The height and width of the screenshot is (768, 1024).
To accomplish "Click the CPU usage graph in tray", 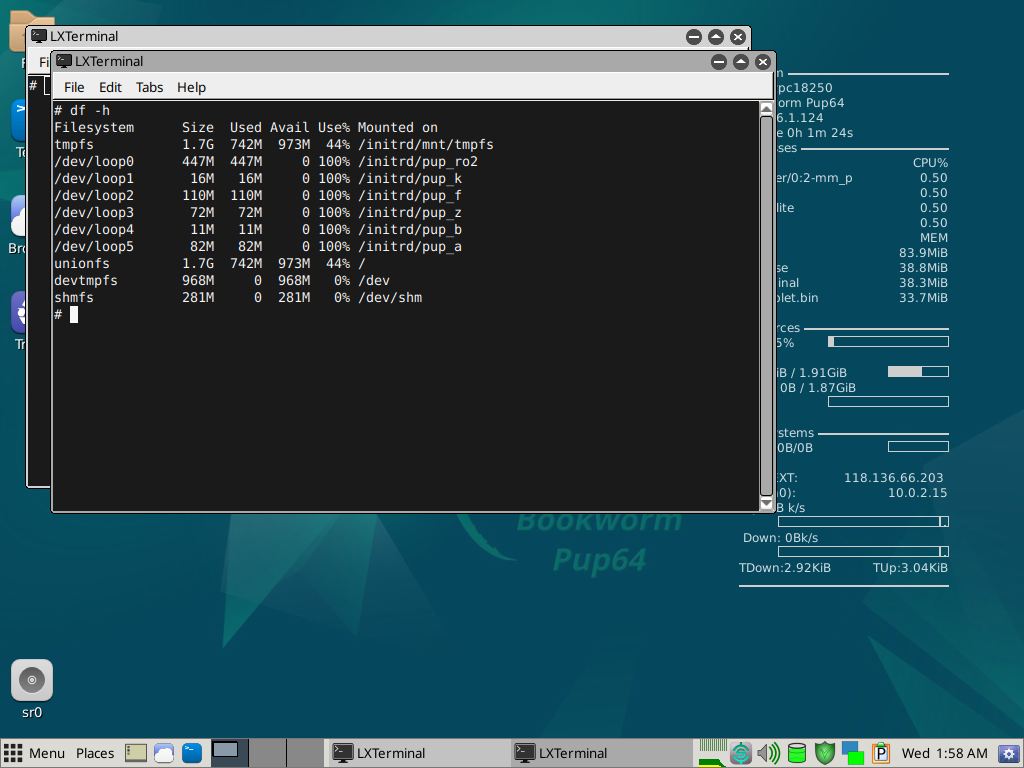I will [x=712, y=753].
